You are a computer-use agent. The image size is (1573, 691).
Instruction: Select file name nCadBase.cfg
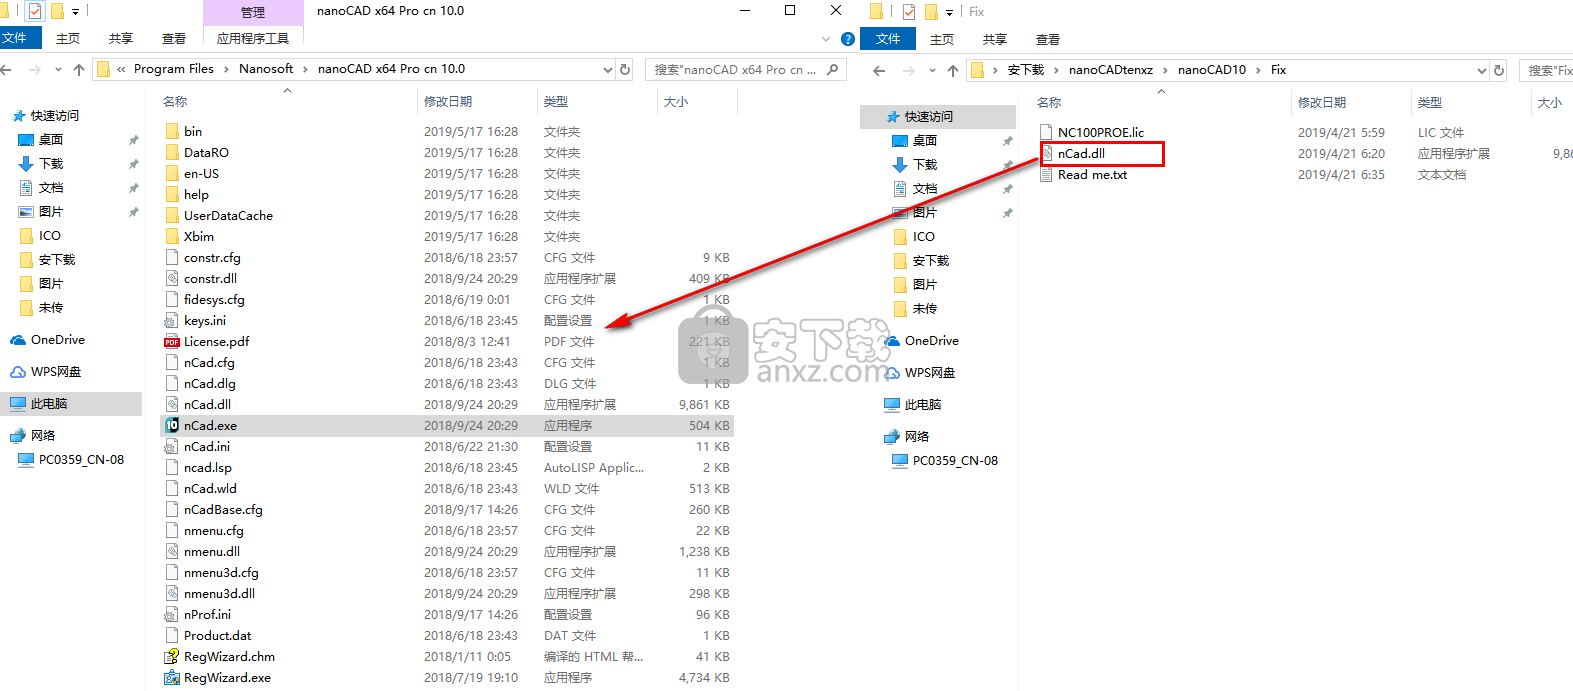pyautogui.click(x=223, y=510)
